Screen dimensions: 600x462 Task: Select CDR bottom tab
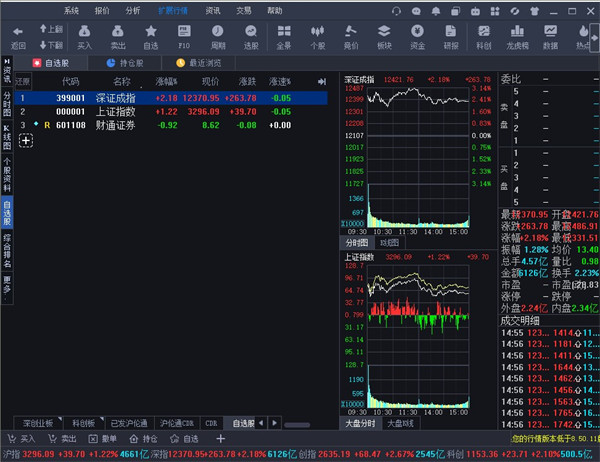211,423
